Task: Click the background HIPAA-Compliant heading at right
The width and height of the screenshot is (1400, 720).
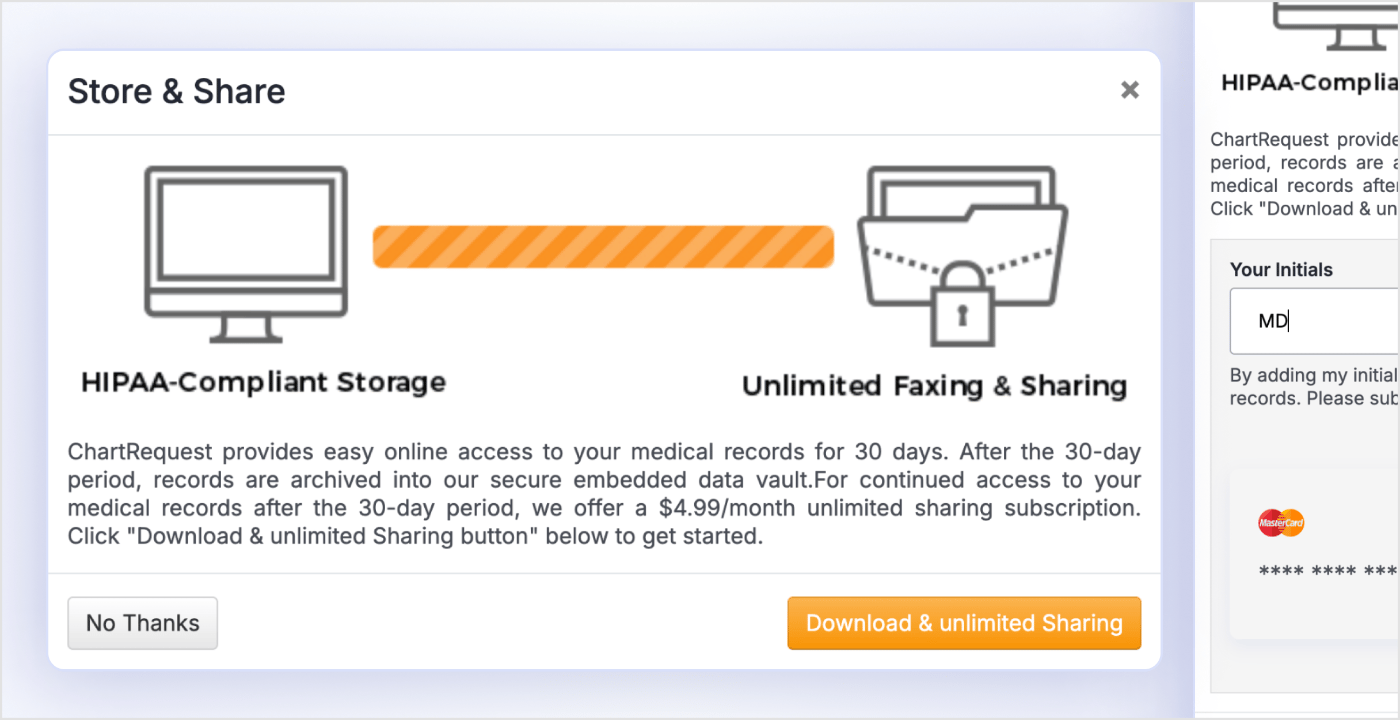Action: coord(1310,83)
